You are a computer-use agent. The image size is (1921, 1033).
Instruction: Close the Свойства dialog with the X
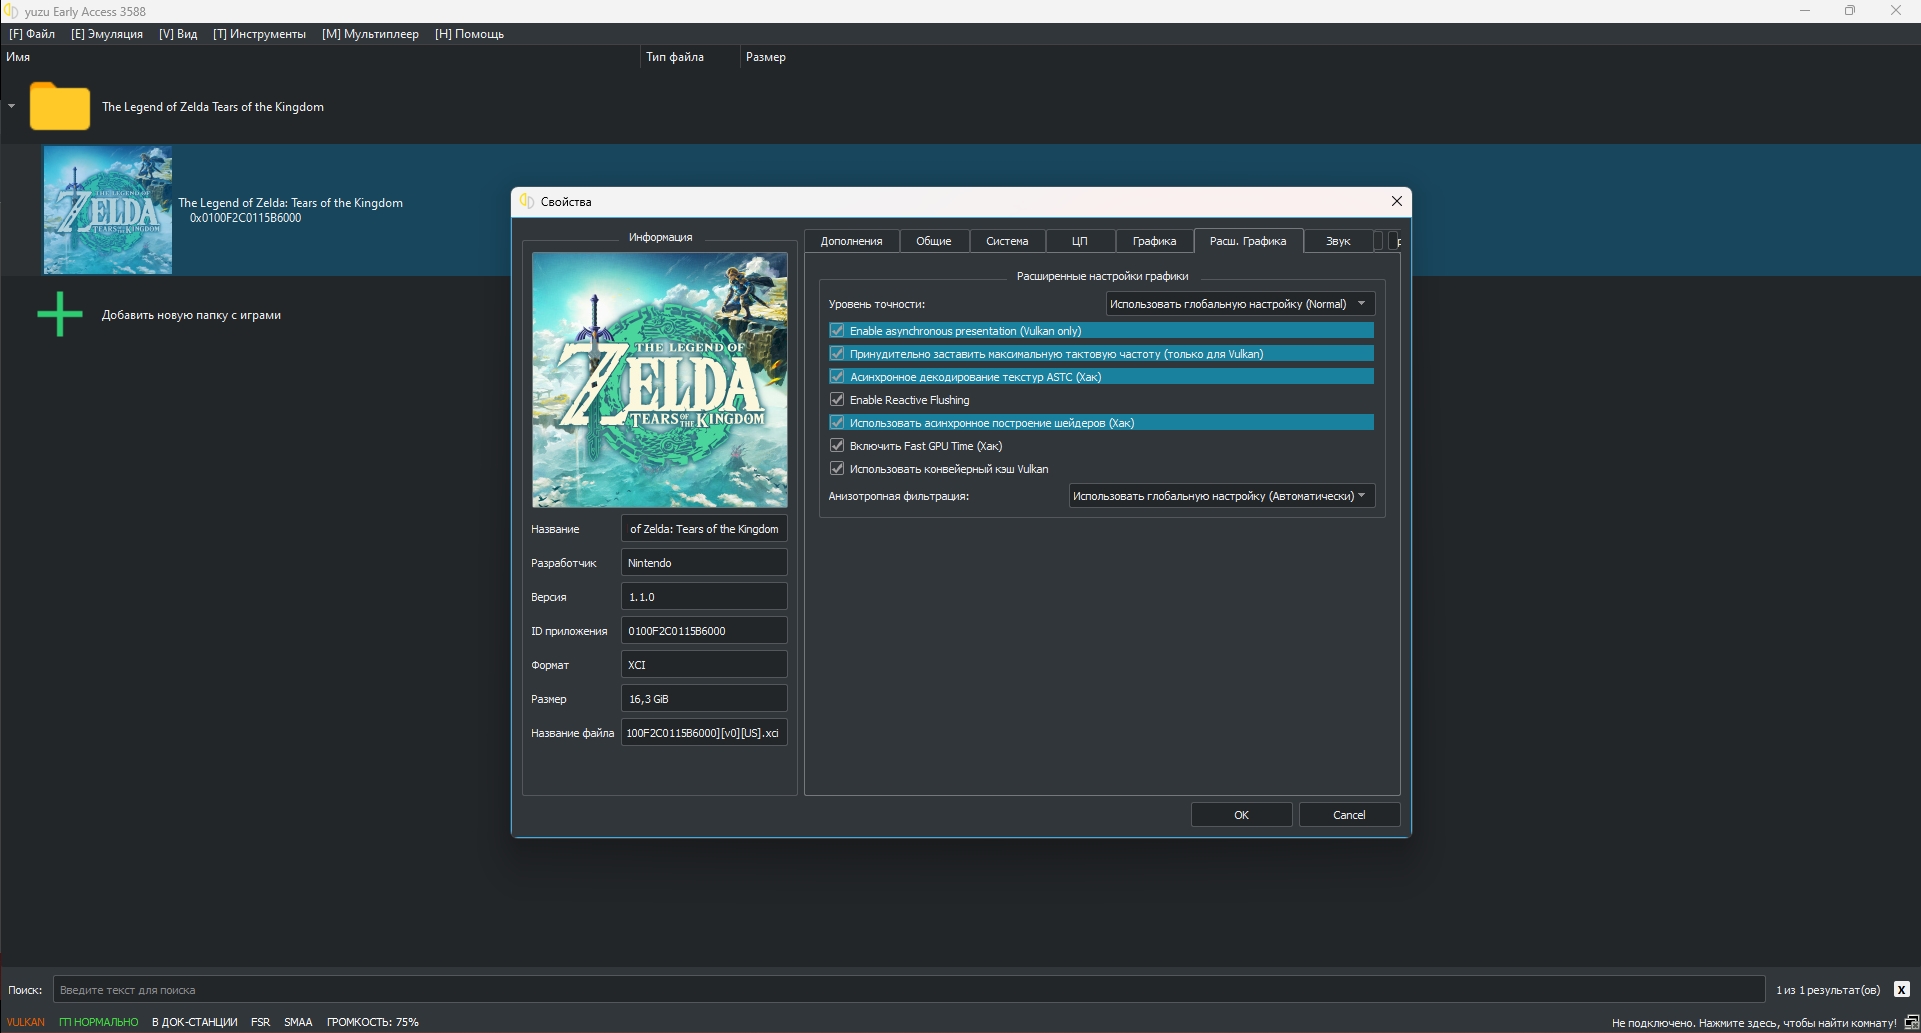(x=1396, y=201)
